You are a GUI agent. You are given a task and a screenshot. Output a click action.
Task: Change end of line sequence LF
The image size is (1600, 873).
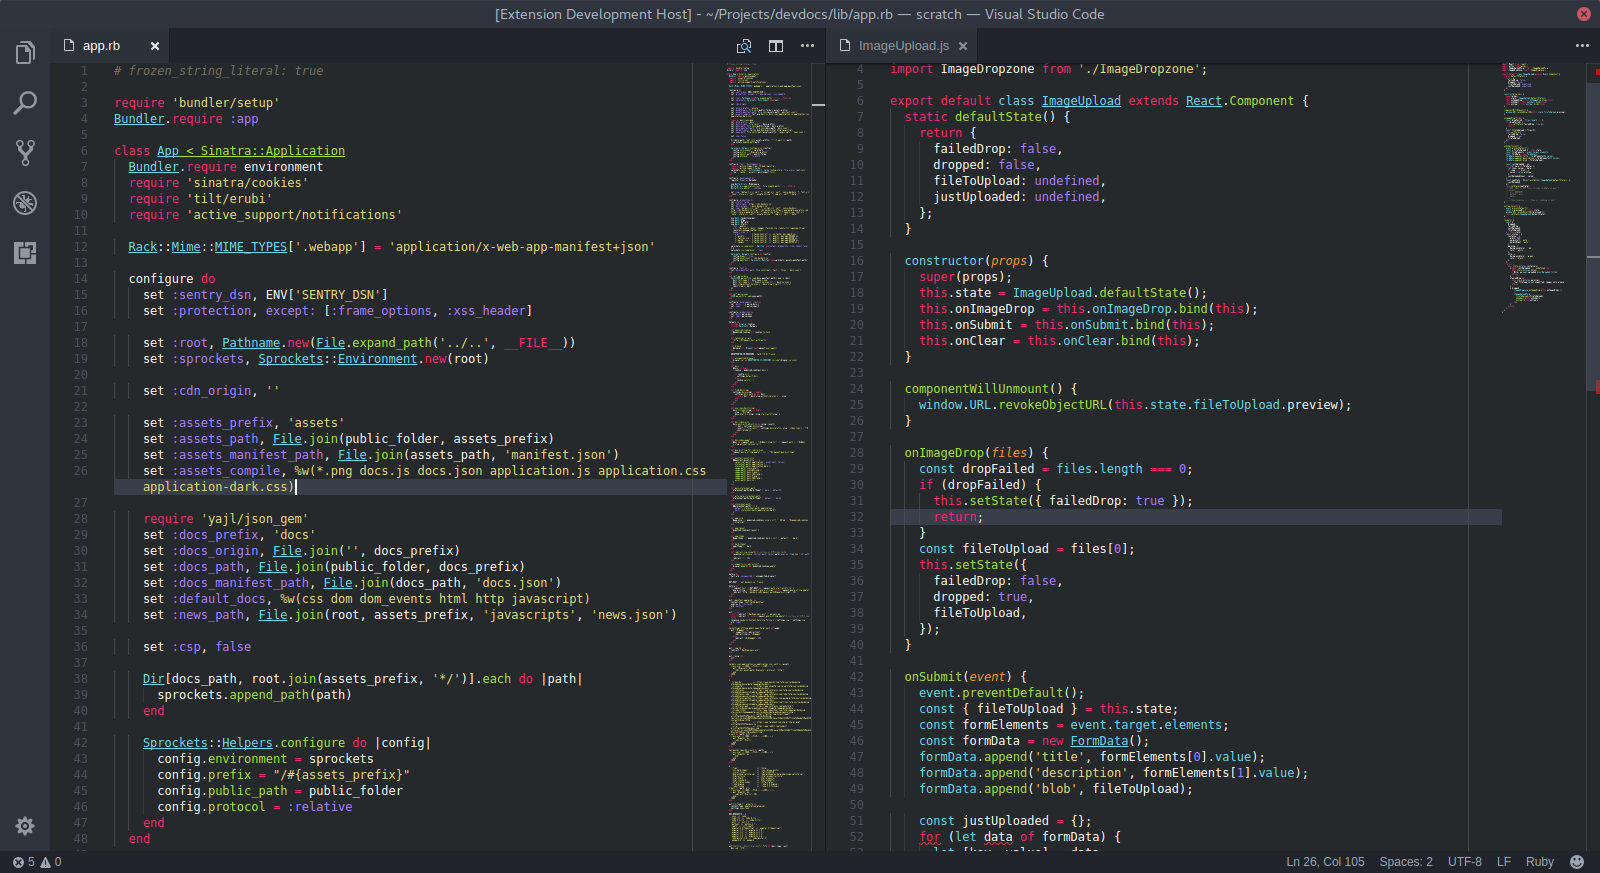1504,862
